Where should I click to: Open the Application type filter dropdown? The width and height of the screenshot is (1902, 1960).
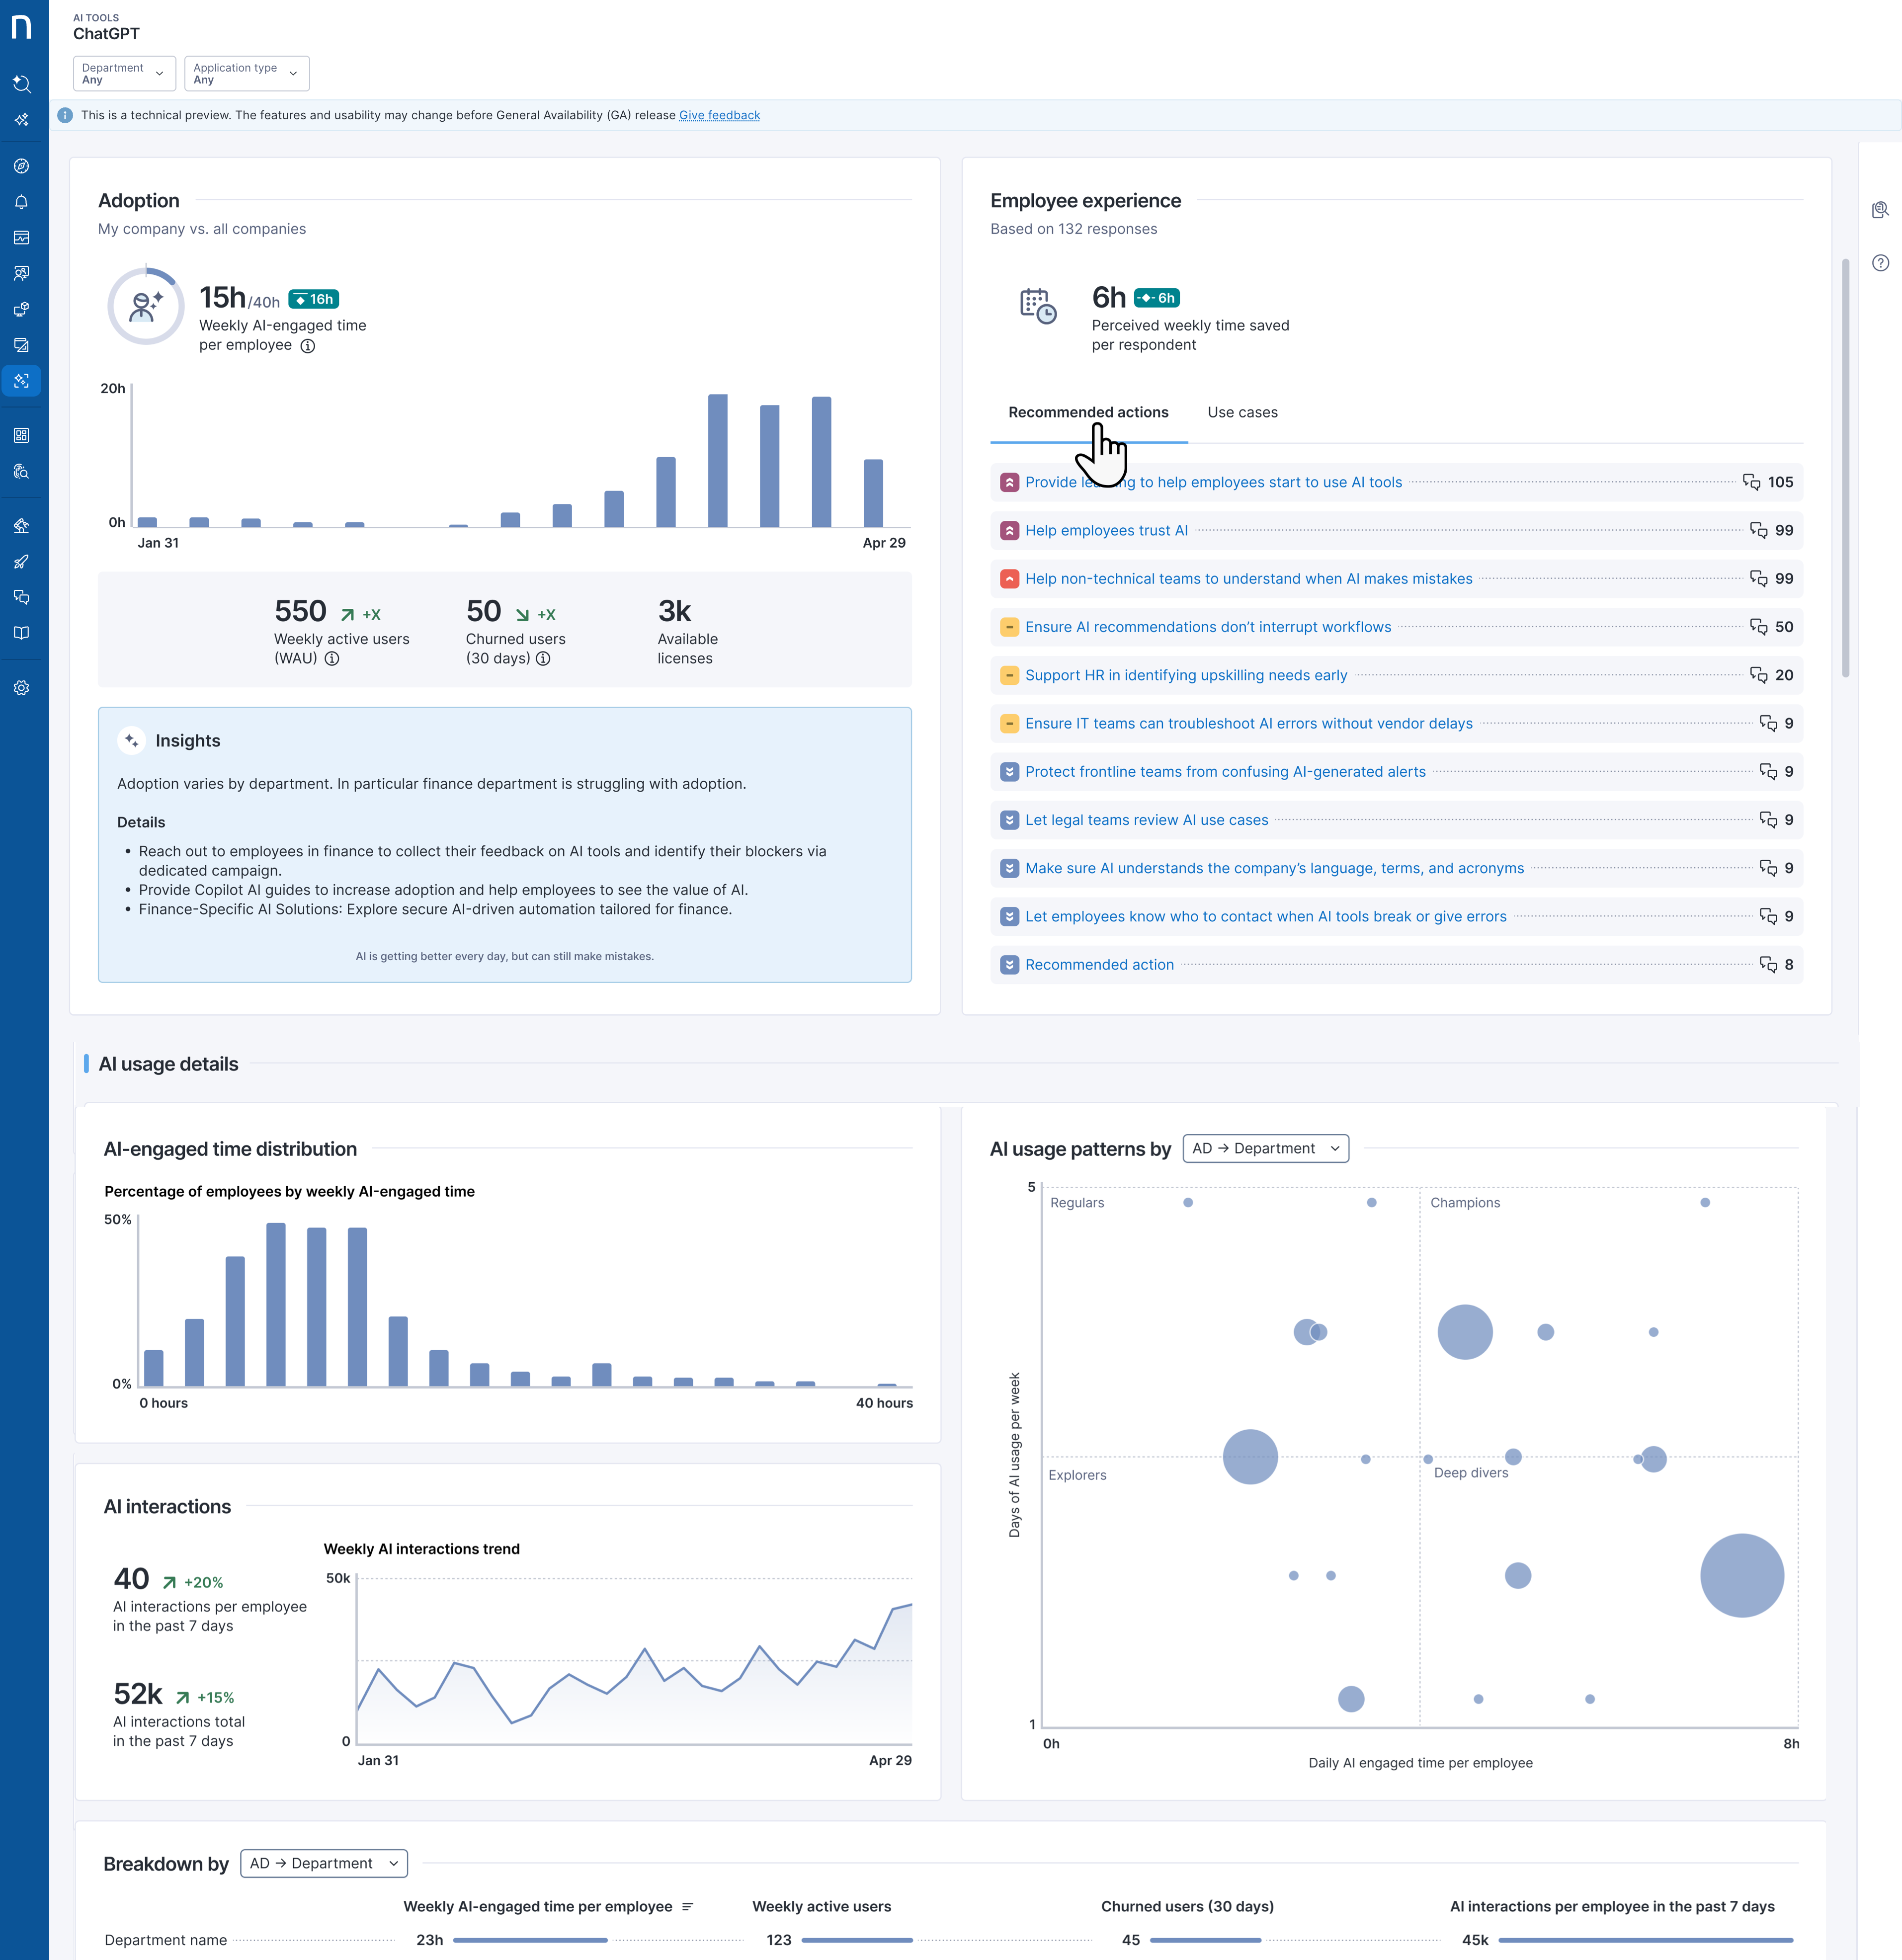[x=246, y=74]
